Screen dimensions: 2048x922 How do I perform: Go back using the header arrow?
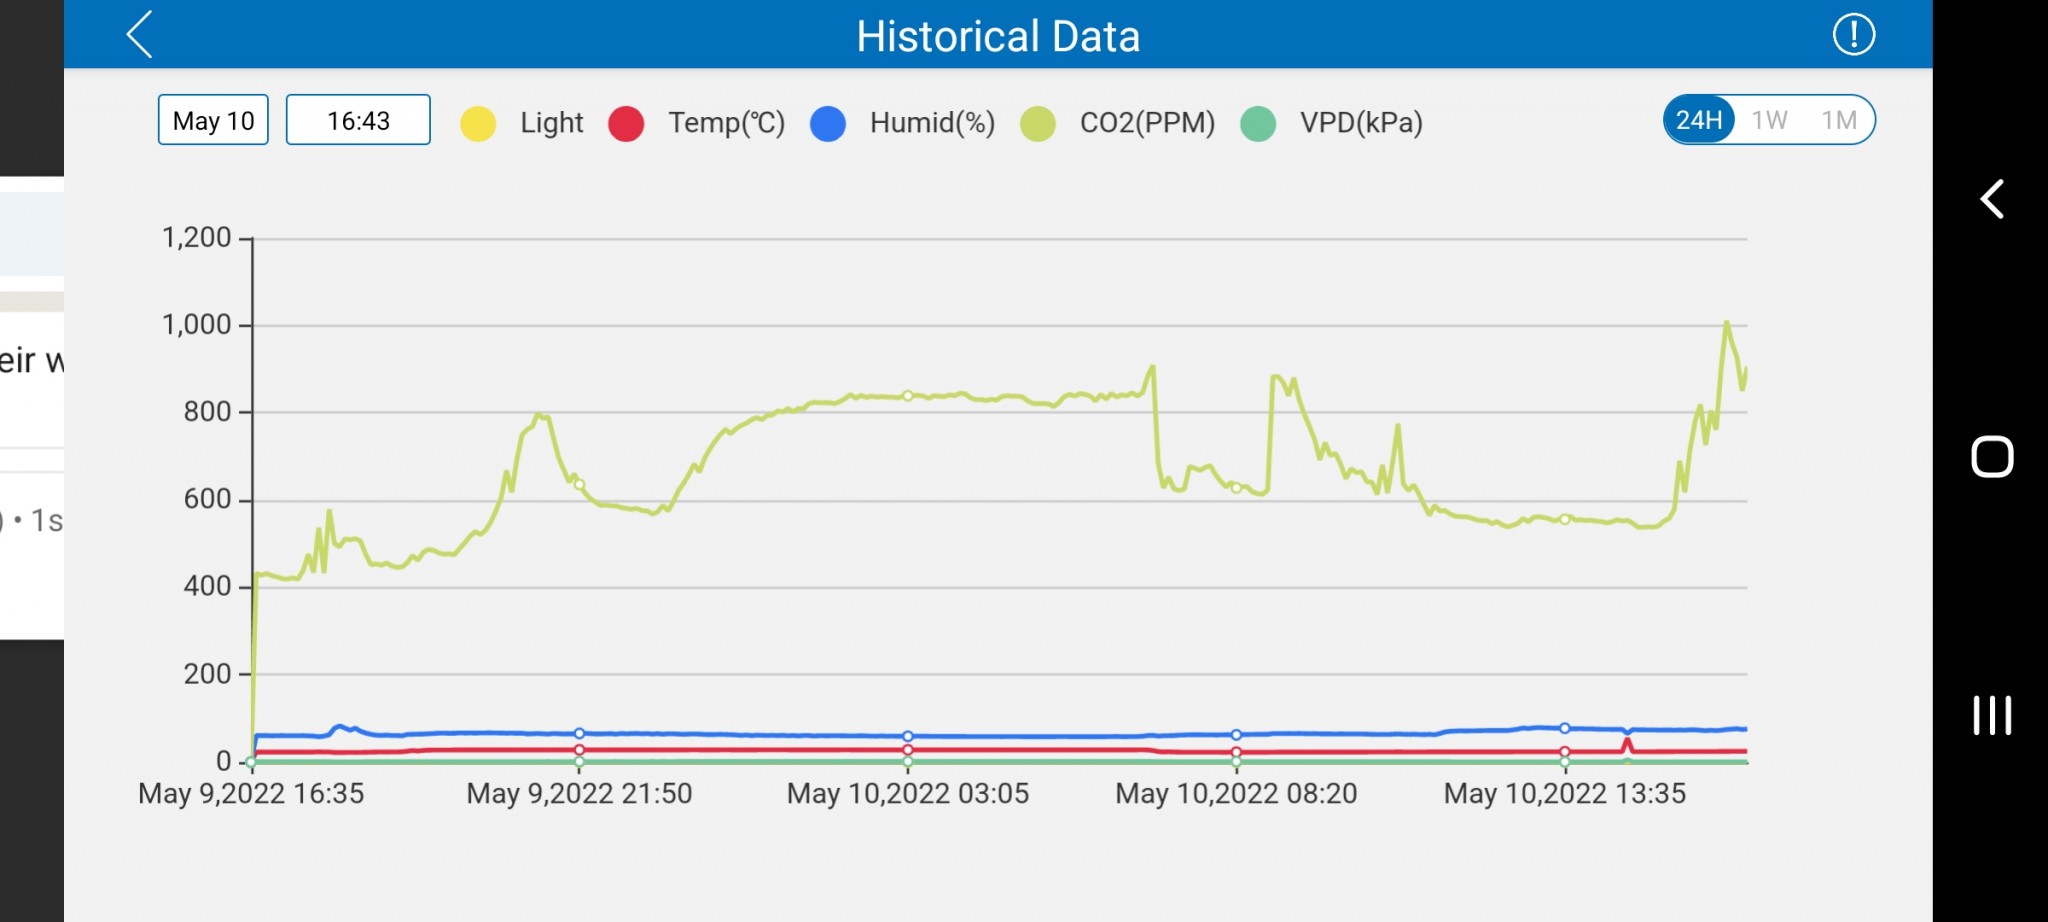click(140, 35)
